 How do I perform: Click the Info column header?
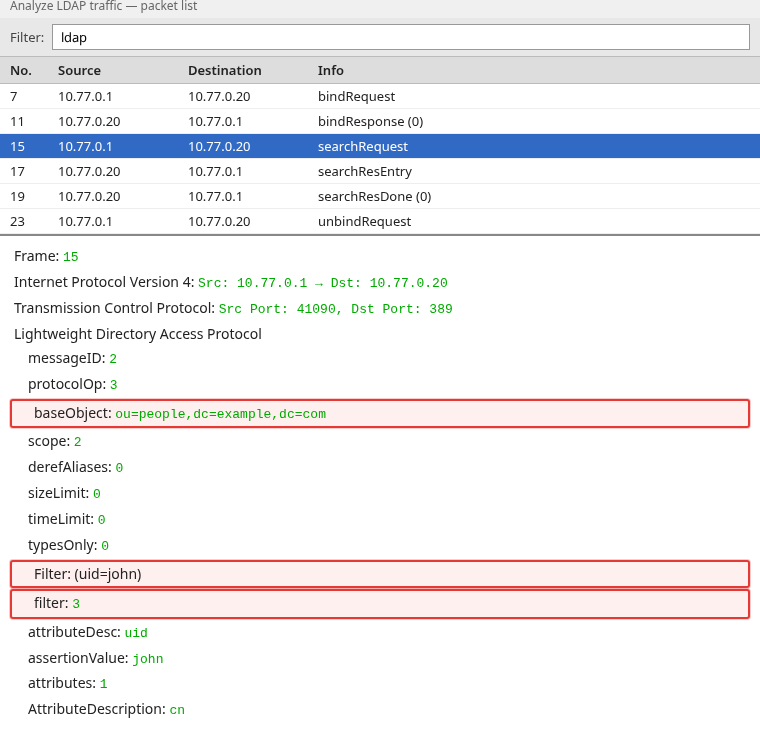331,71
